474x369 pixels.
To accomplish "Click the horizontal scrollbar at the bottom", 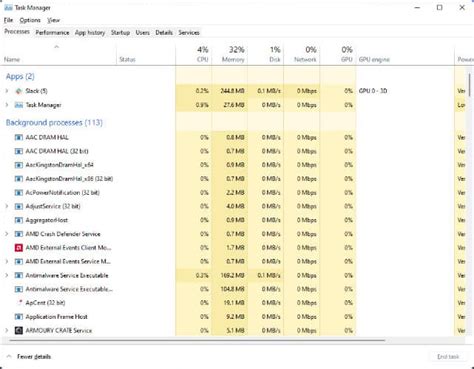I will 197,341.
